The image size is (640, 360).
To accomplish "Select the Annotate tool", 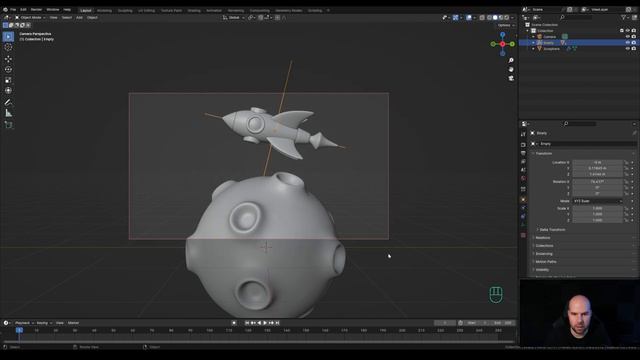I will 8,102.
